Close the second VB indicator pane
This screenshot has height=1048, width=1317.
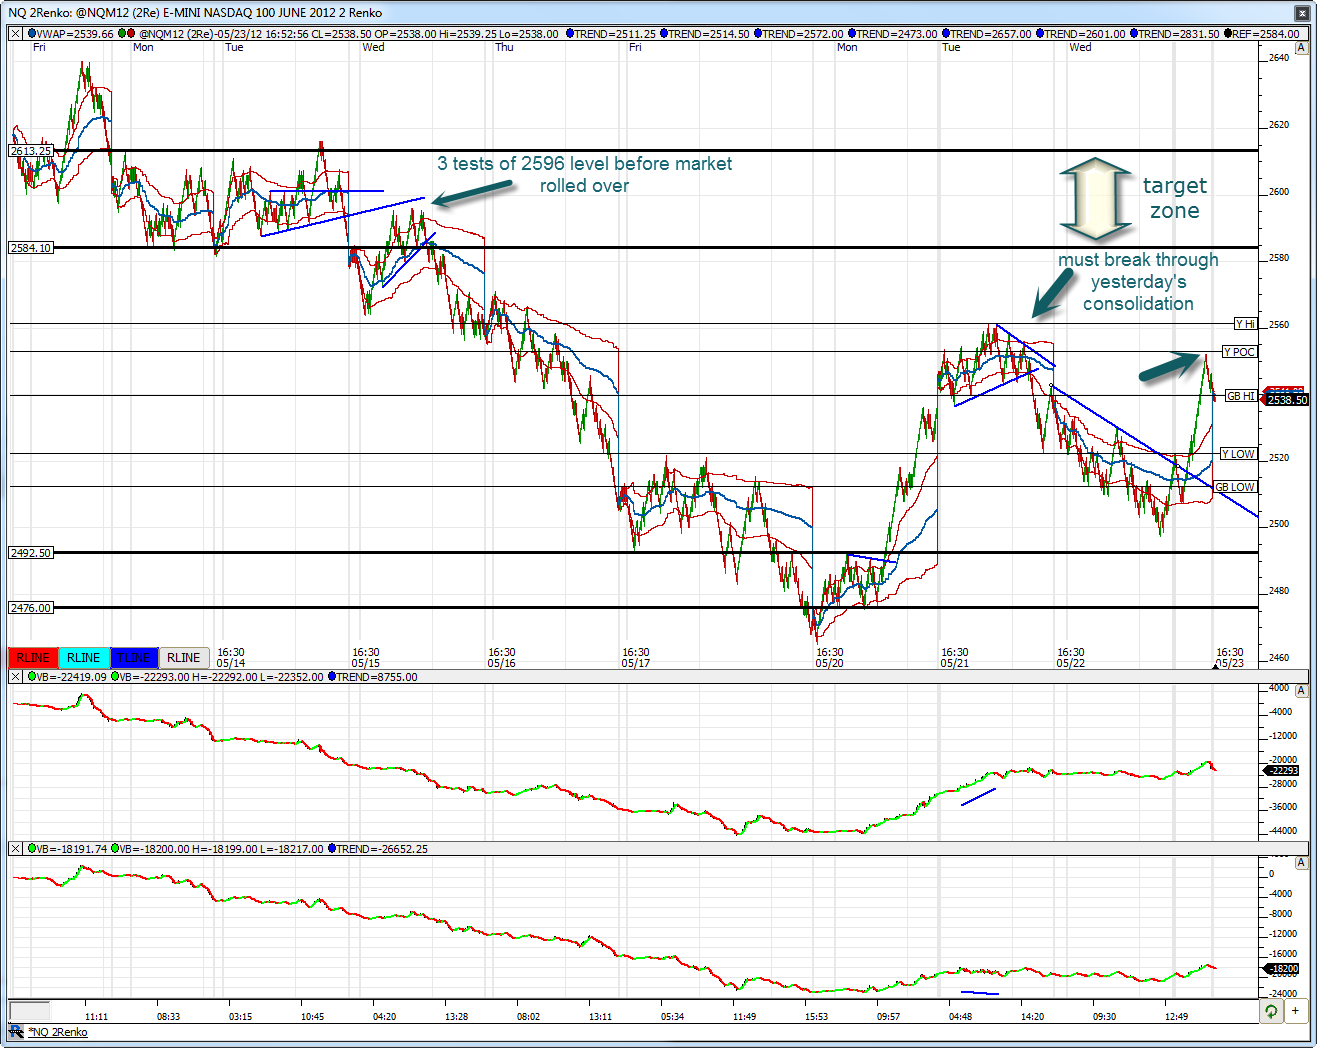pos(16,849)
